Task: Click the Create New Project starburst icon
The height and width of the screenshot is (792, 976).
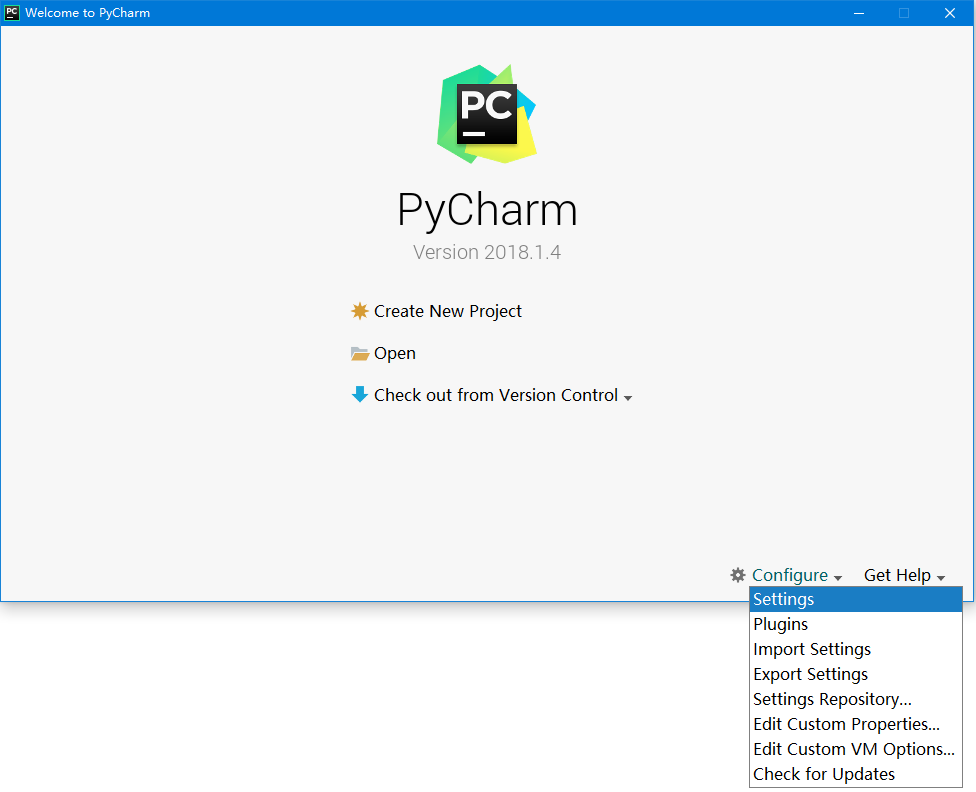Action: point(359,311)
